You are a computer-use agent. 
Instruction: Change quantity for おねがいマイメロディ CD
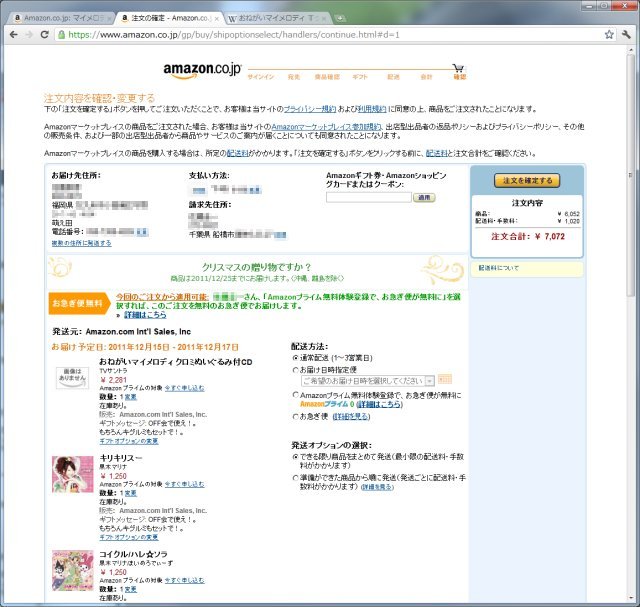point(131,397)
